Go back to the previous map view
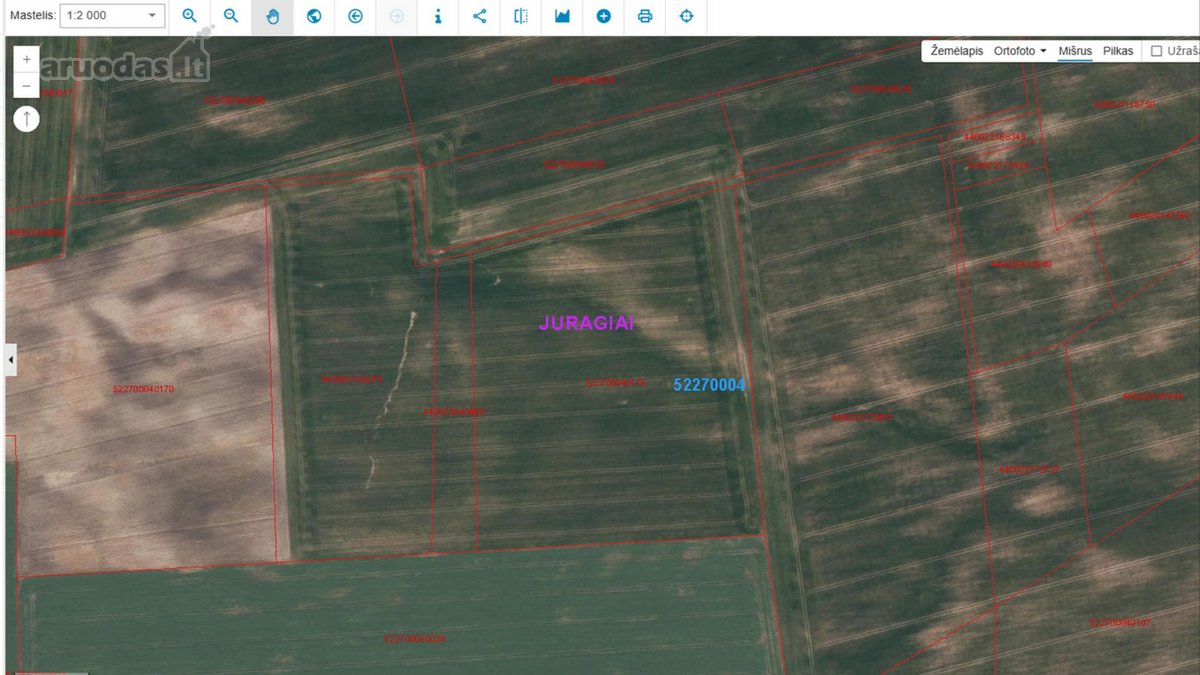 (355, 16)
